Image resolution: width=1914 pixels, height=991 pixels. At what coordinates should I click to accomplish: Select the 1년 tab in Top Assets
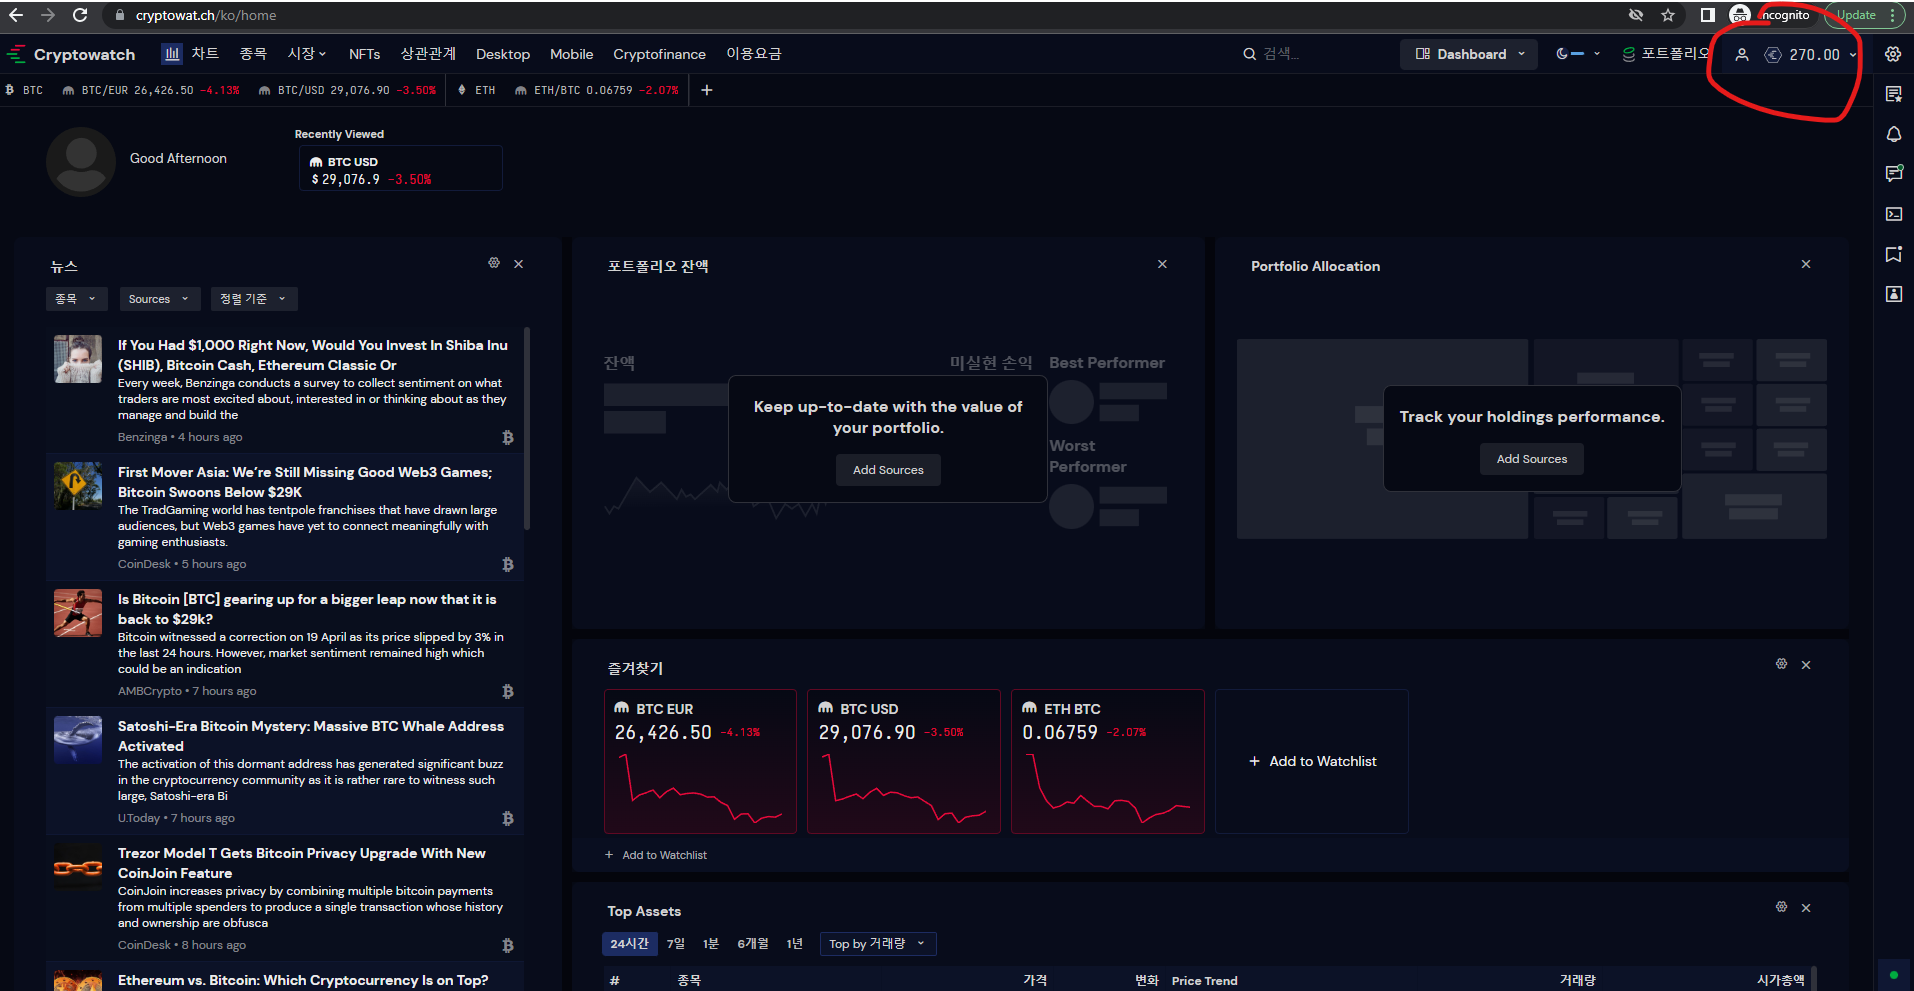pos(794,944)
